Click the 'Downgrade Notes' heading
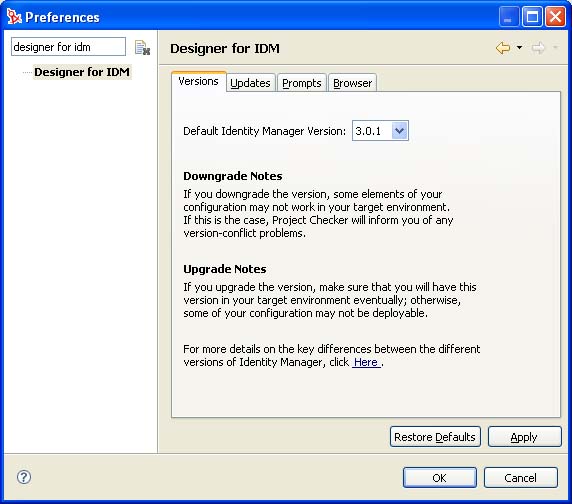This screenshot has width=572, height=504. 233,176
